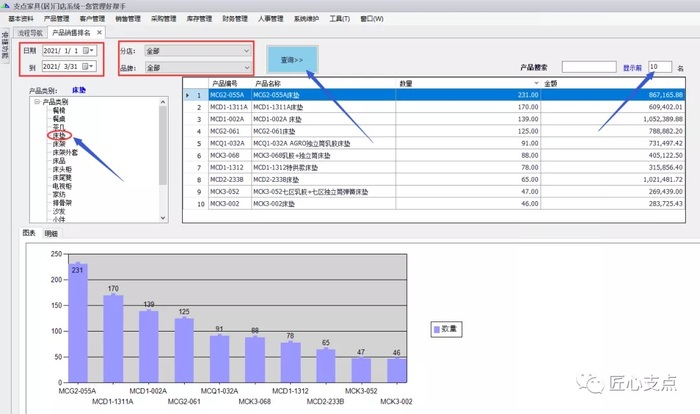This screenshot has height=414, width=700.
Task: Click the 查询>> button
Action: point(292,59)
